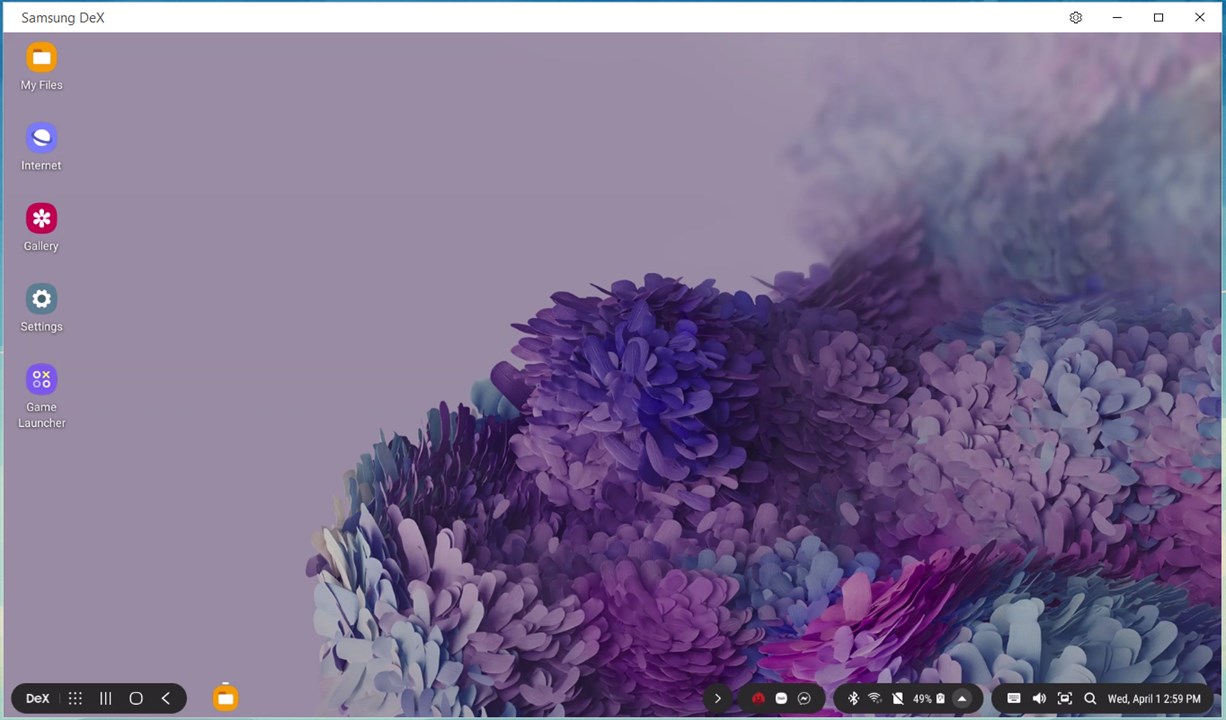Open Samsung DeX window settings gear
The width and height of the screenshot is (1226, 720).
pos(1076,17)
